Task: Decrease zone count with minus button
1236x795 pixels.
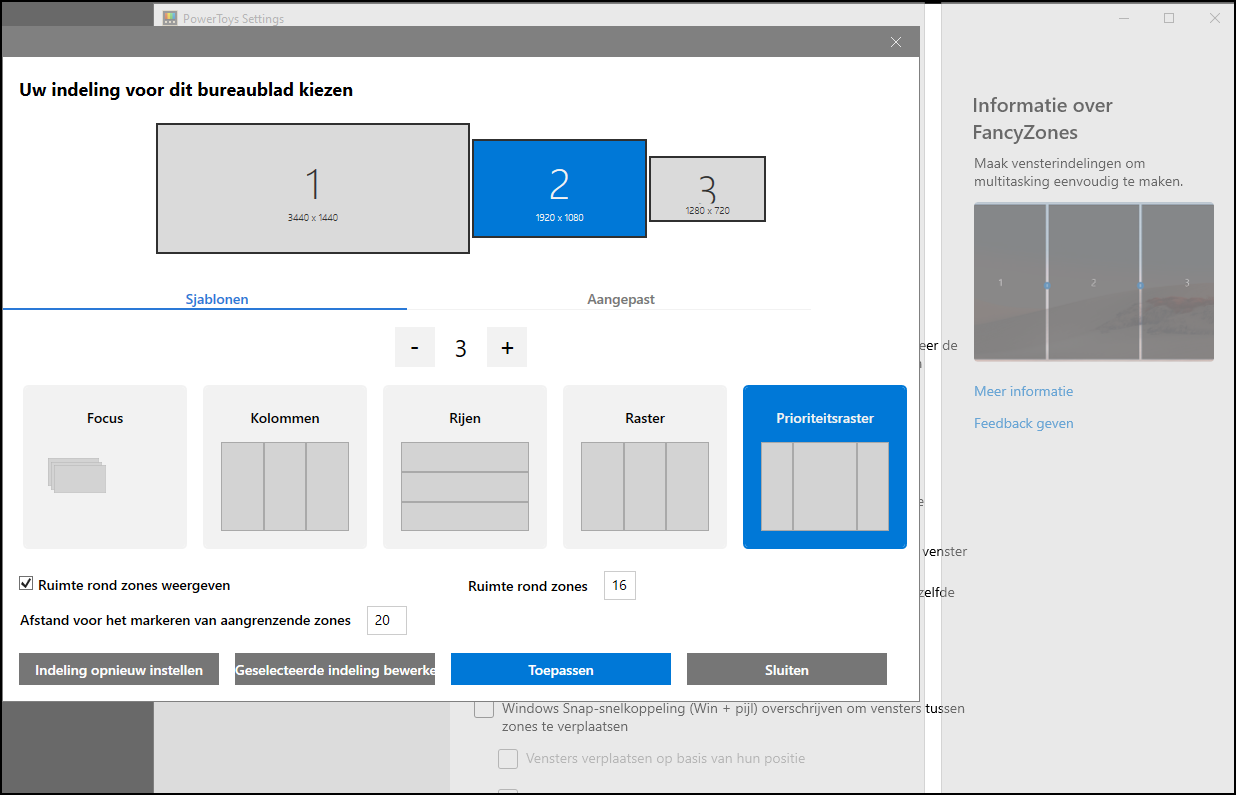Action: click(x=415, y=348)
